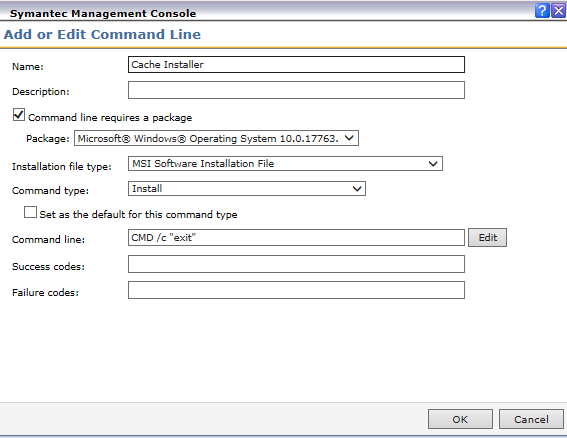567x438 pixels.
Task: Open the Package dropdown showing Microsoft Windows
Action: [216, 139]
